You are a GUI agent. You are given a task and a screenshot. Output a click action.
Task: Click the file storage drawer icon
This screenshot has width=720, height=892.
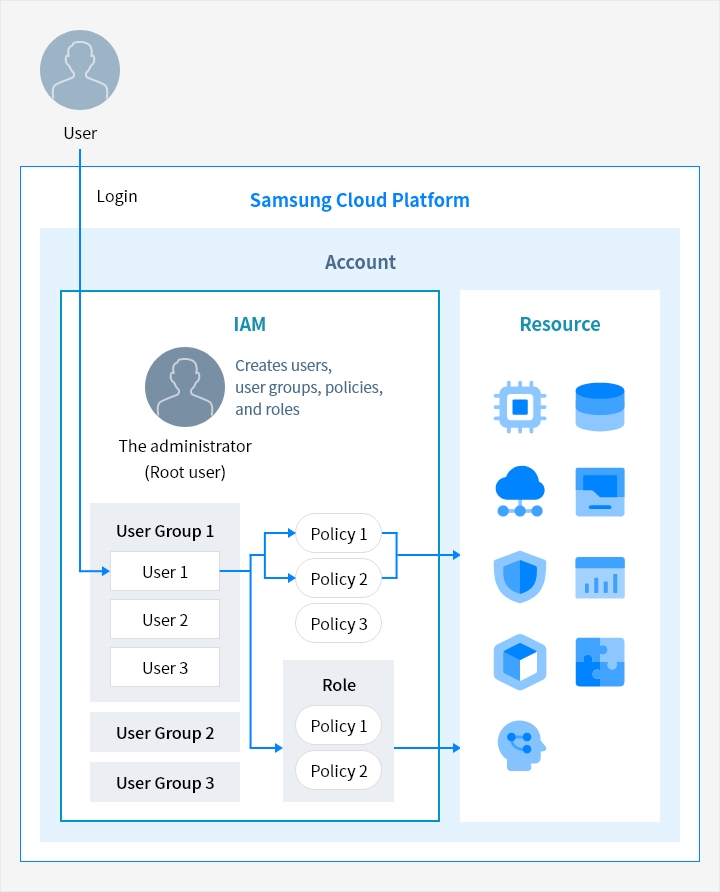(x=600, y=492)
